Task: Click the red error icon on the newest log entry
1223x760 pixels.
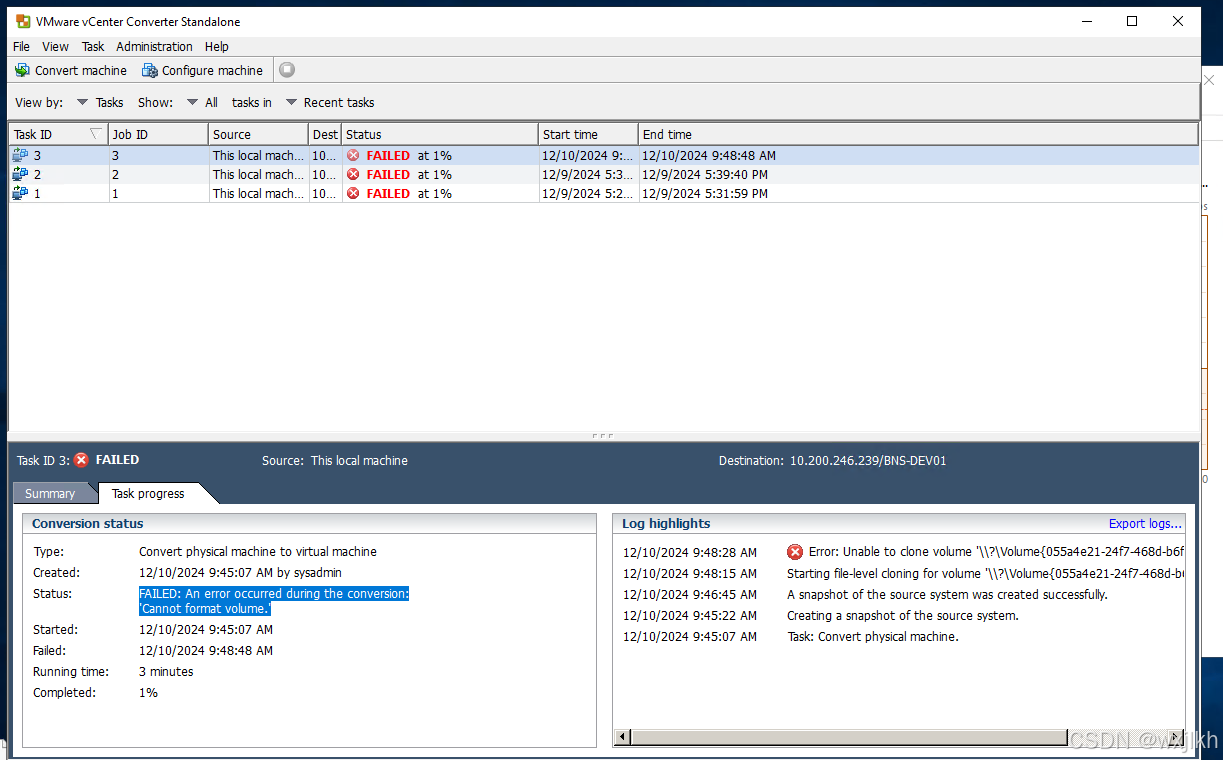Action: pos(795,552)
